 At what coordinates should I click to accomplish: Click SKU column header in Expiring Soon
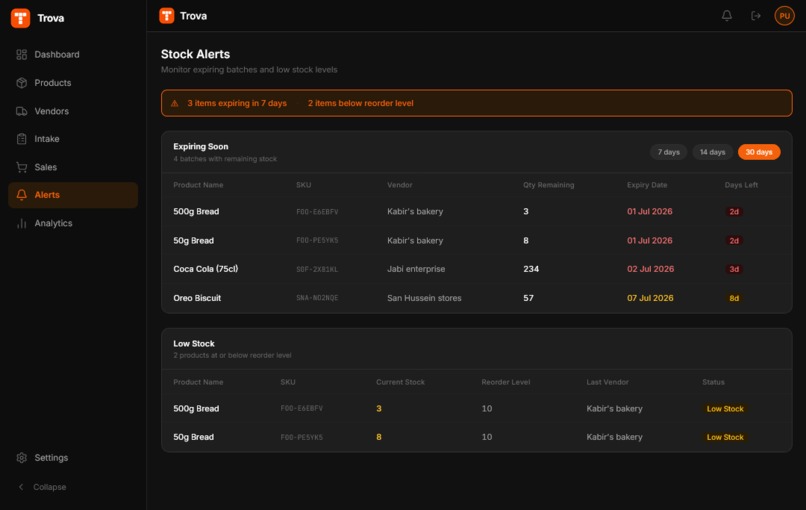303,185
